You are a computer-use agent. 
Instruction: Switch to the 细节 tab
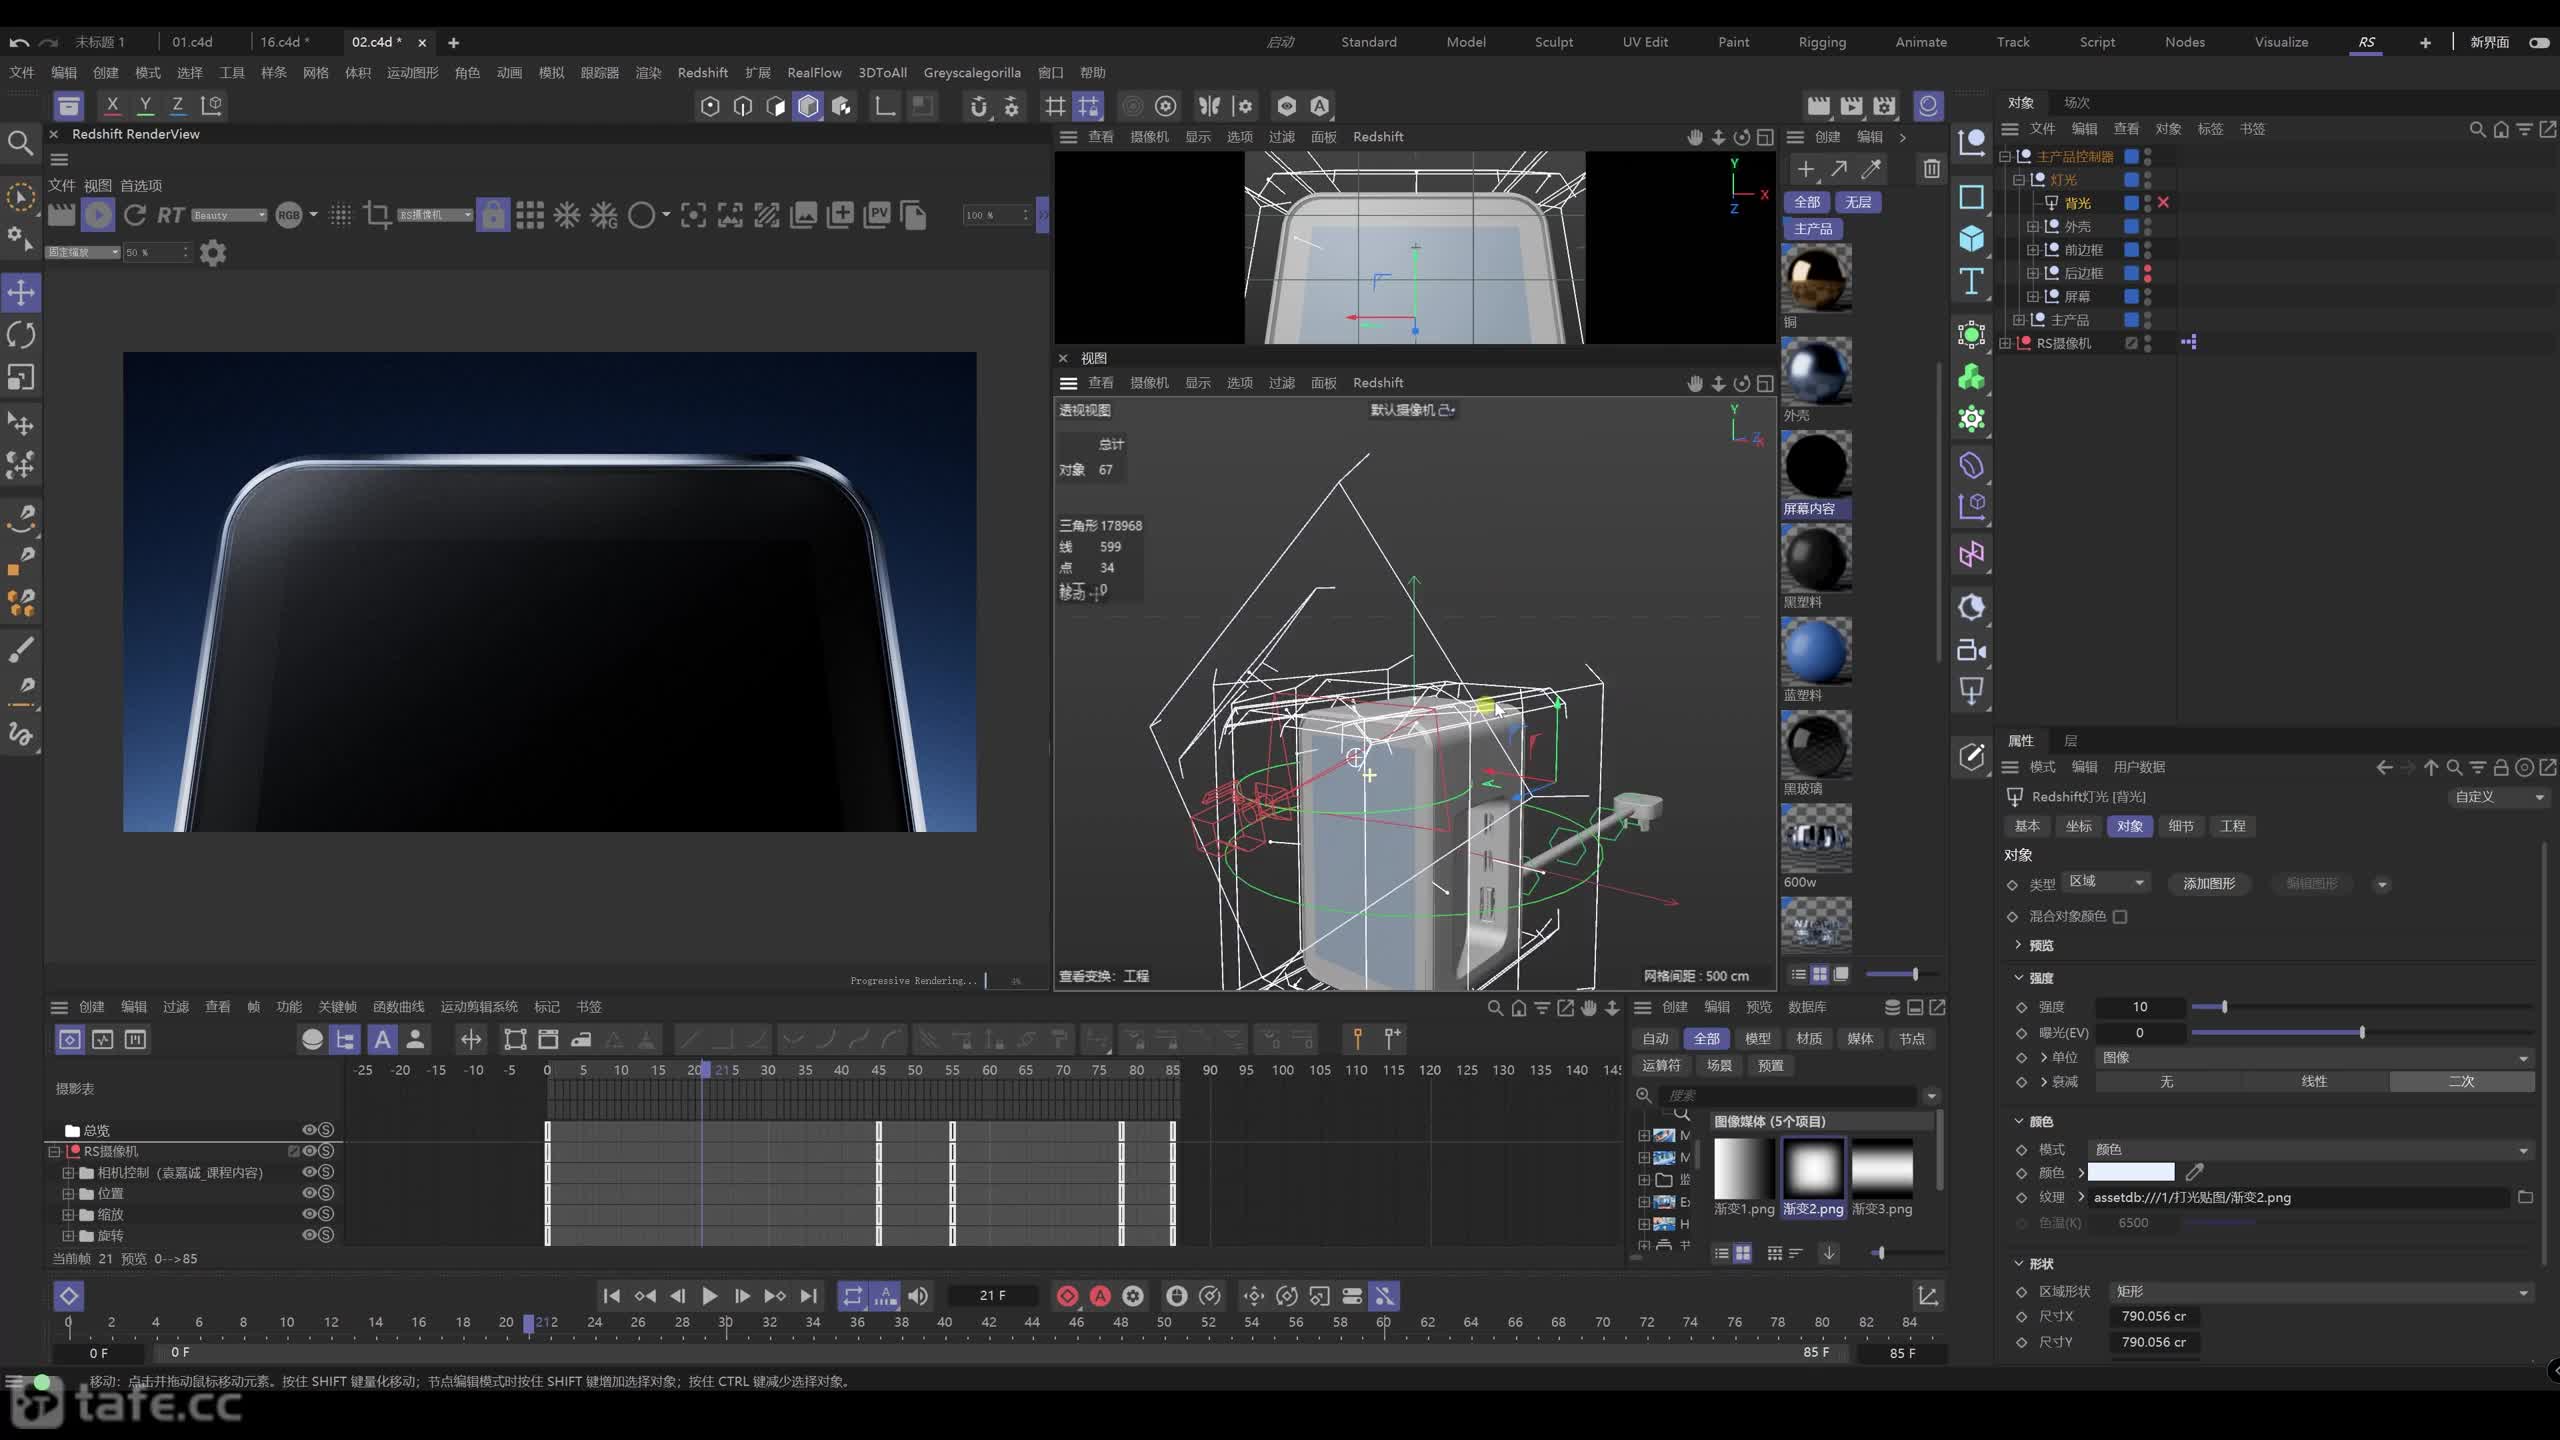click(2181, 826)
